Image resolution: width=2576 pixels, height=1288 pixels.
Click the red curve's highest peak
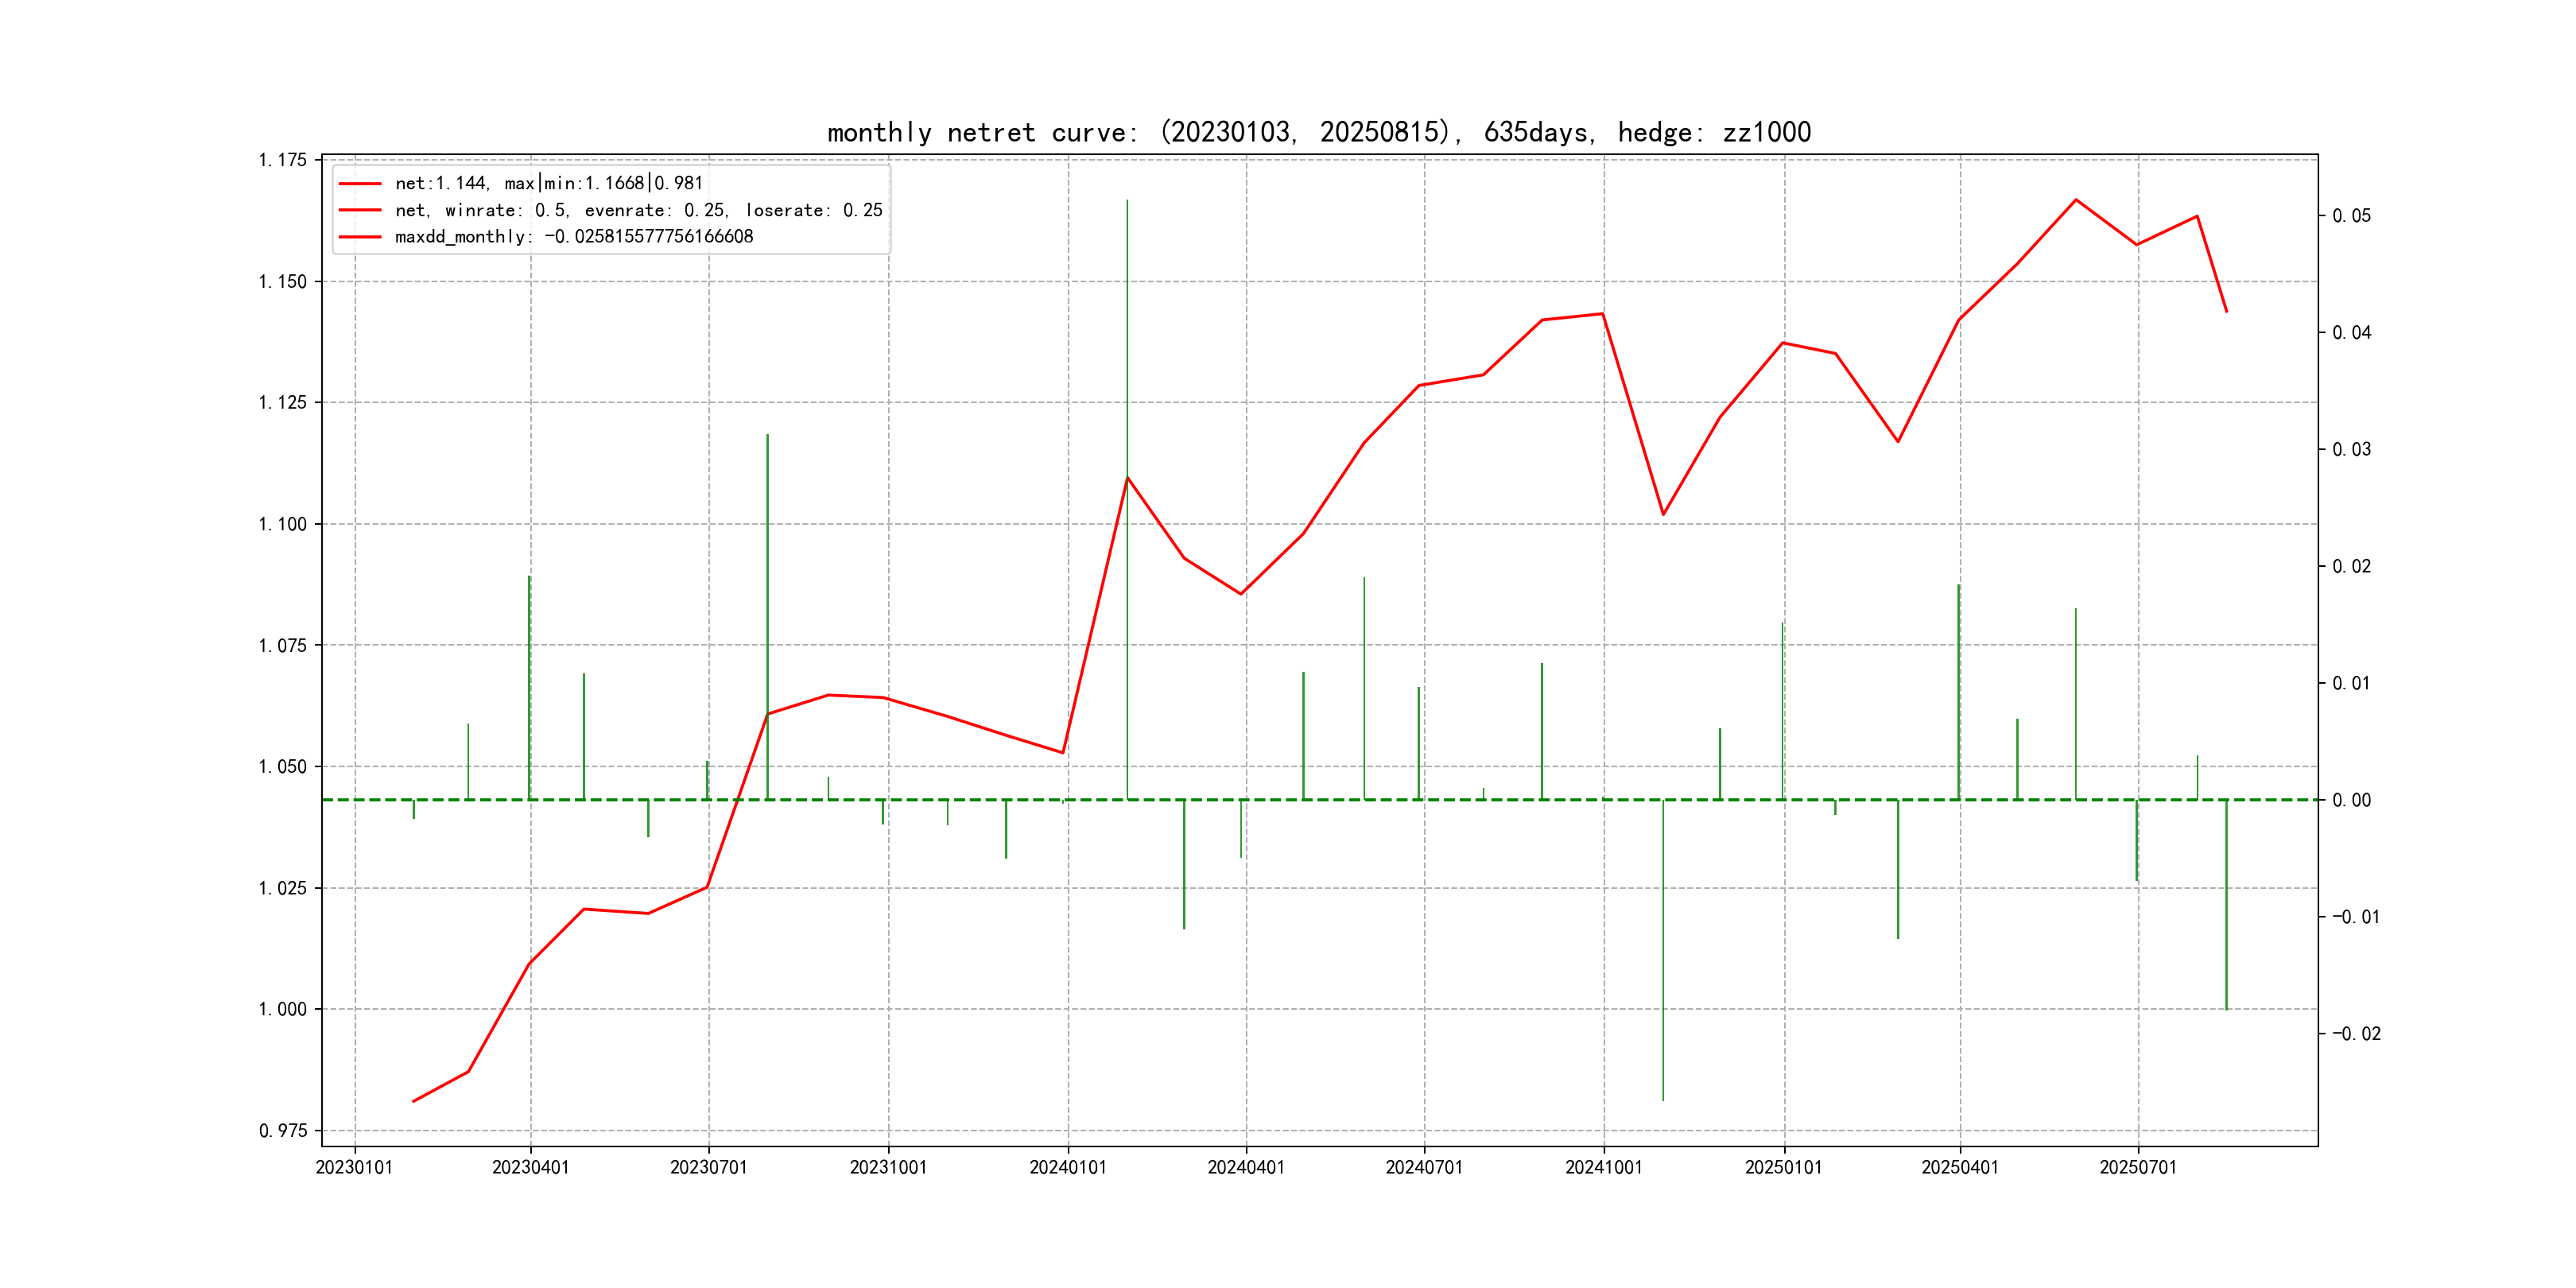[x=2076, y=200]
